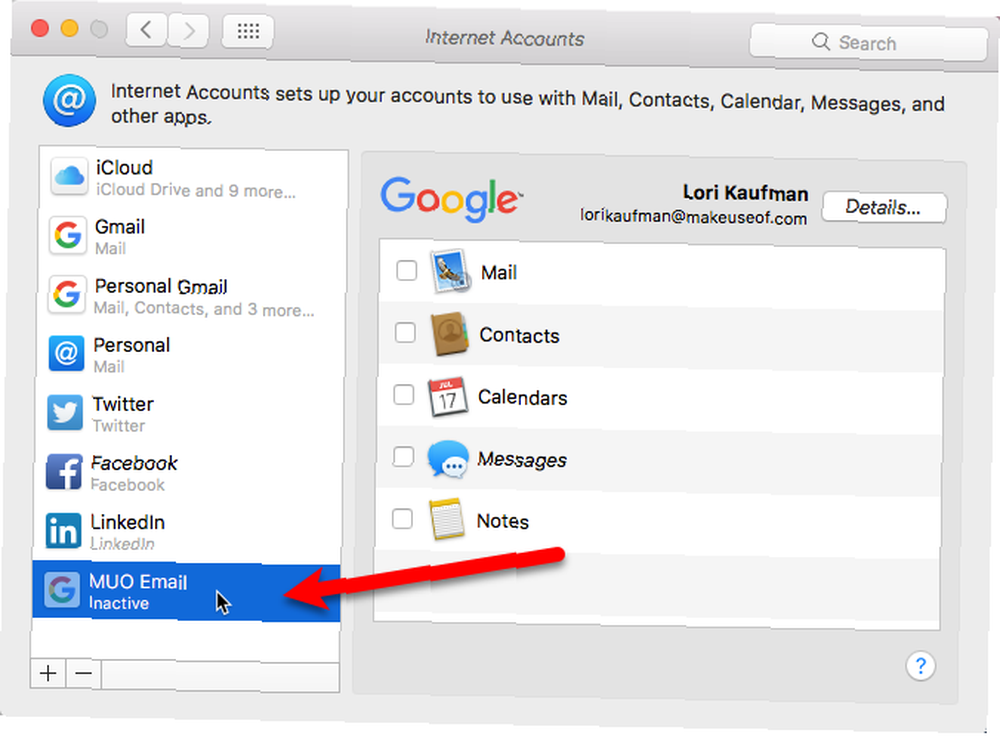Click the Calendars app icon
The height and width of the screenshot is (736, 1000).
pyautogui.click(x=448, y=397)
